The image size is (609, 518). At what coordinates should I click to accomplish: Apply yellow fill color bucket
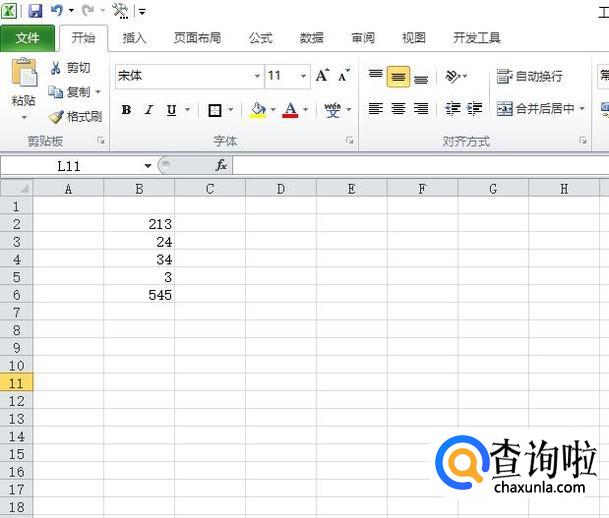pos(258,110)
